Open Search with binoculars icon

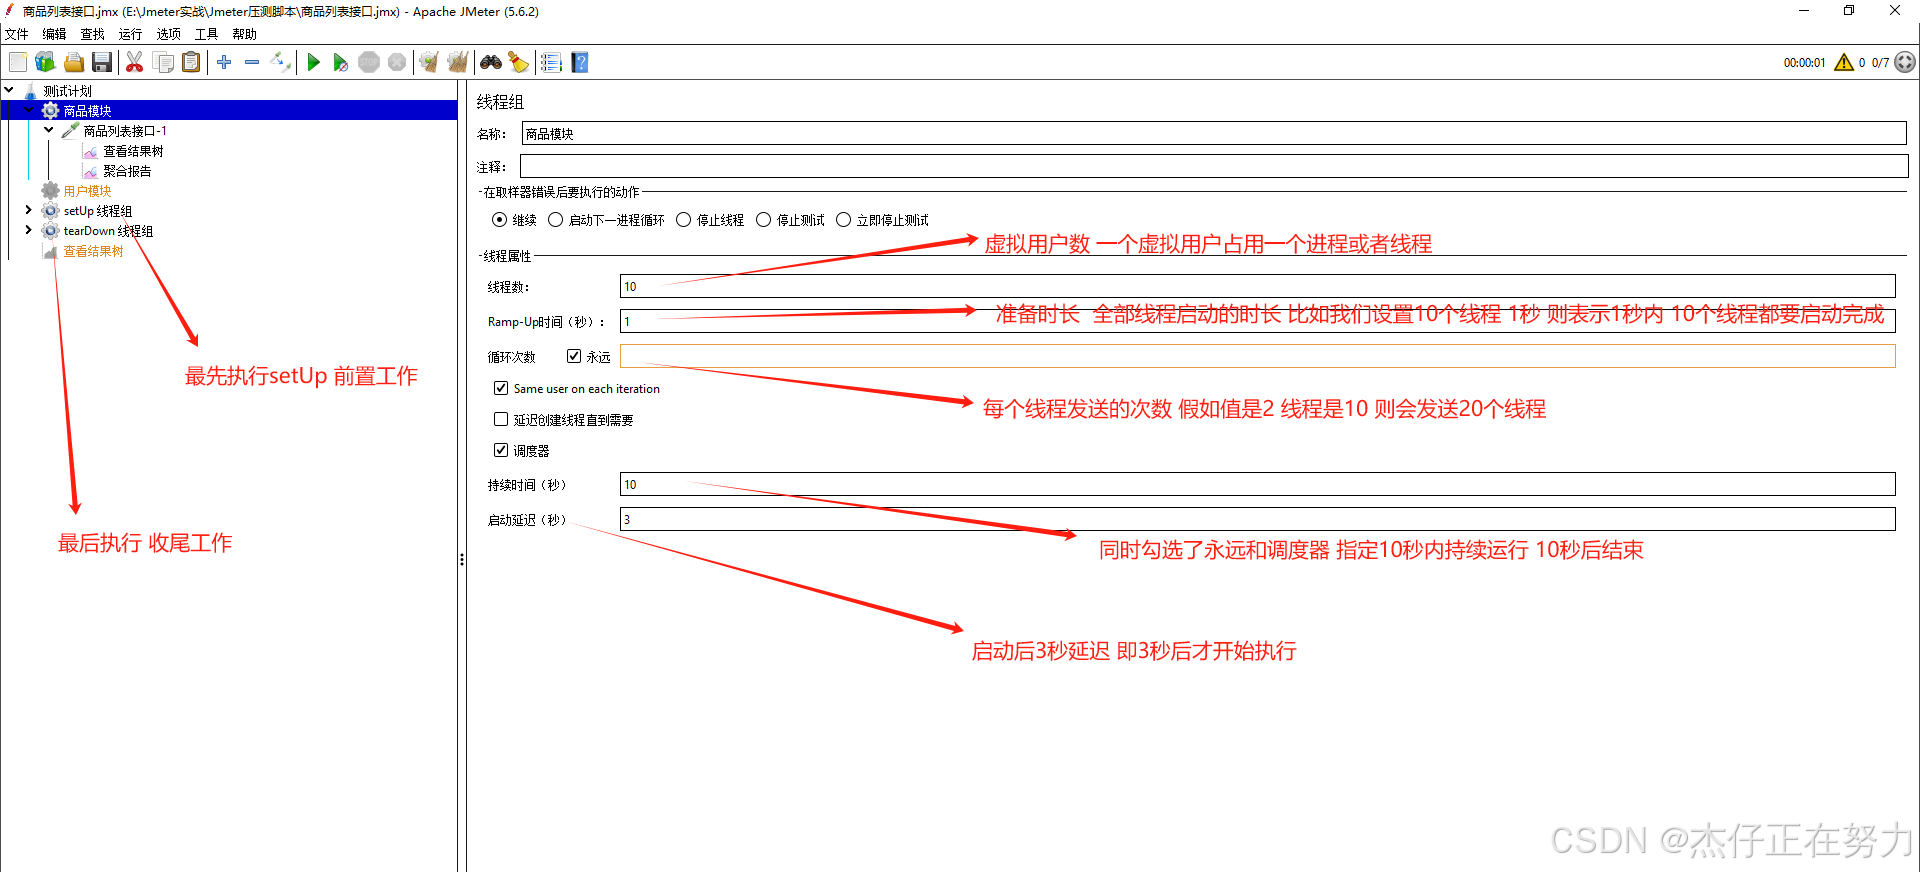(x=491, y=62)
